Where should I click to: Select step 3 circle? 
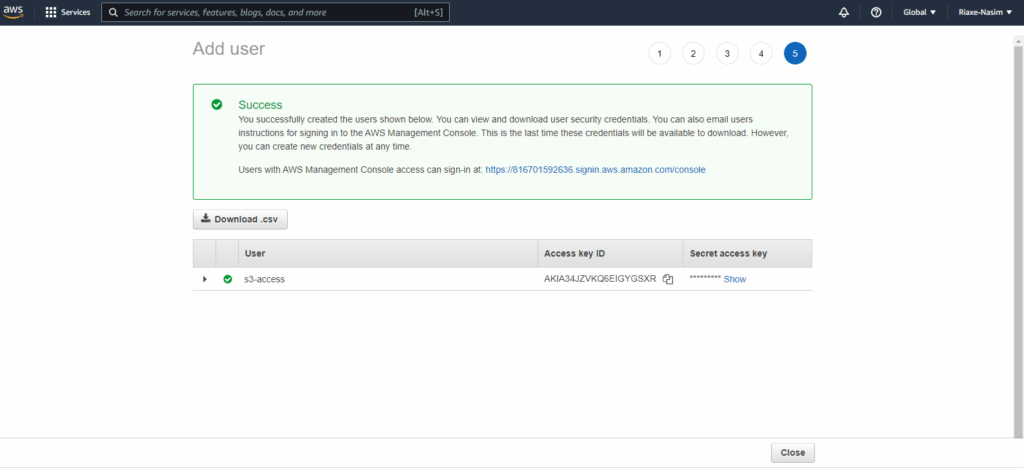coord(727,54)
